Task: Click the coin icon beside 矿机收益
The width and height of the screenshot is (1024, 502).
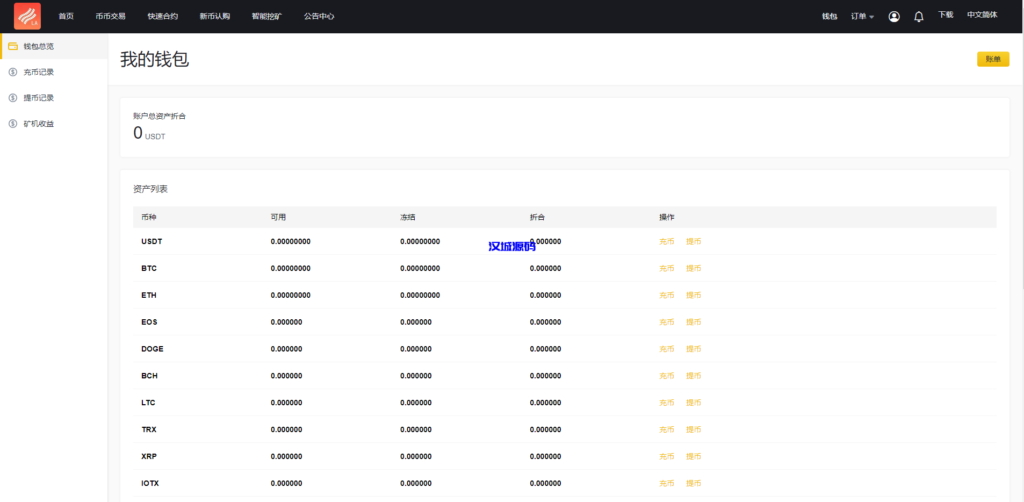Action: [x=12, y=124]
